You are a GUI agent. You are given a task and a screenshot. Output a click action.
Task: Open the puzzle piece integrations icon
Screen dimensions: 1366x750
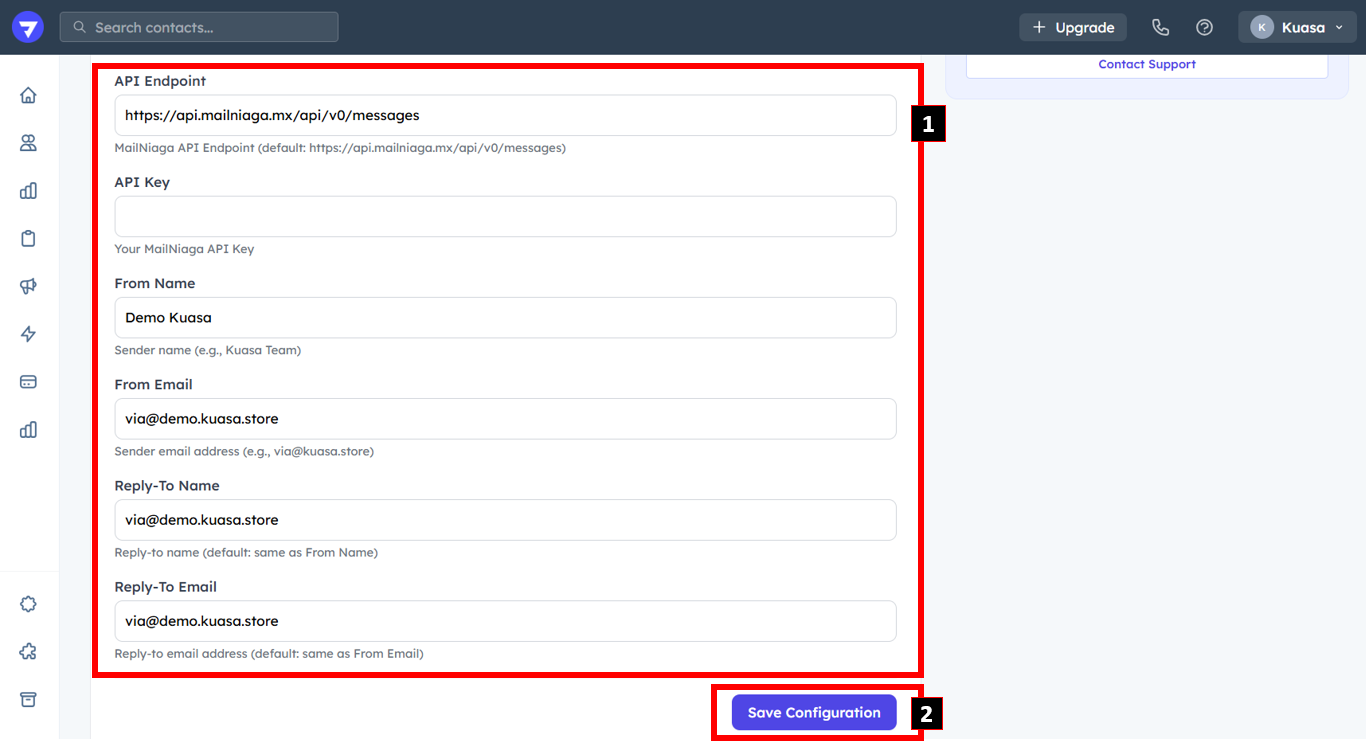click(28, 652)
